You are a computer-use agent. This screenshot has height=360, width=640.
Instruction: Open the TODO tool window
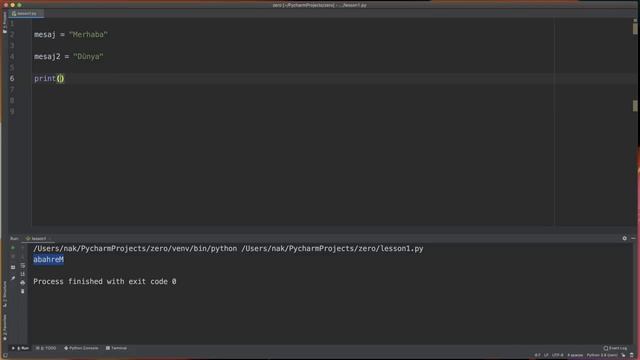46,348
